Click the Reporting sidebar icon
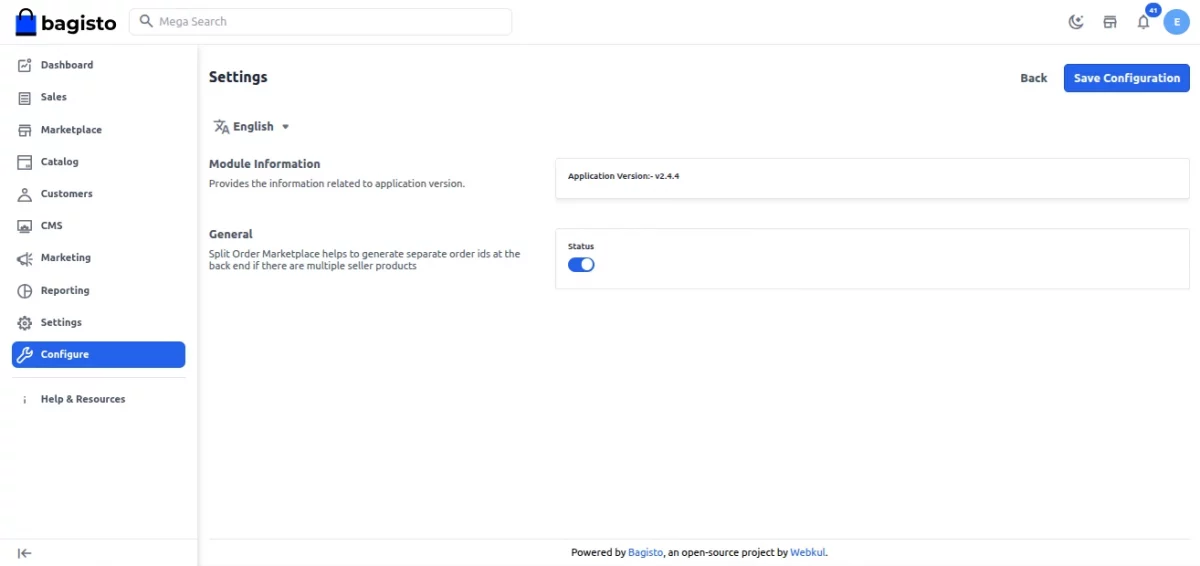Viewport: 1200px width, 566px height. [x=25, y=291]
